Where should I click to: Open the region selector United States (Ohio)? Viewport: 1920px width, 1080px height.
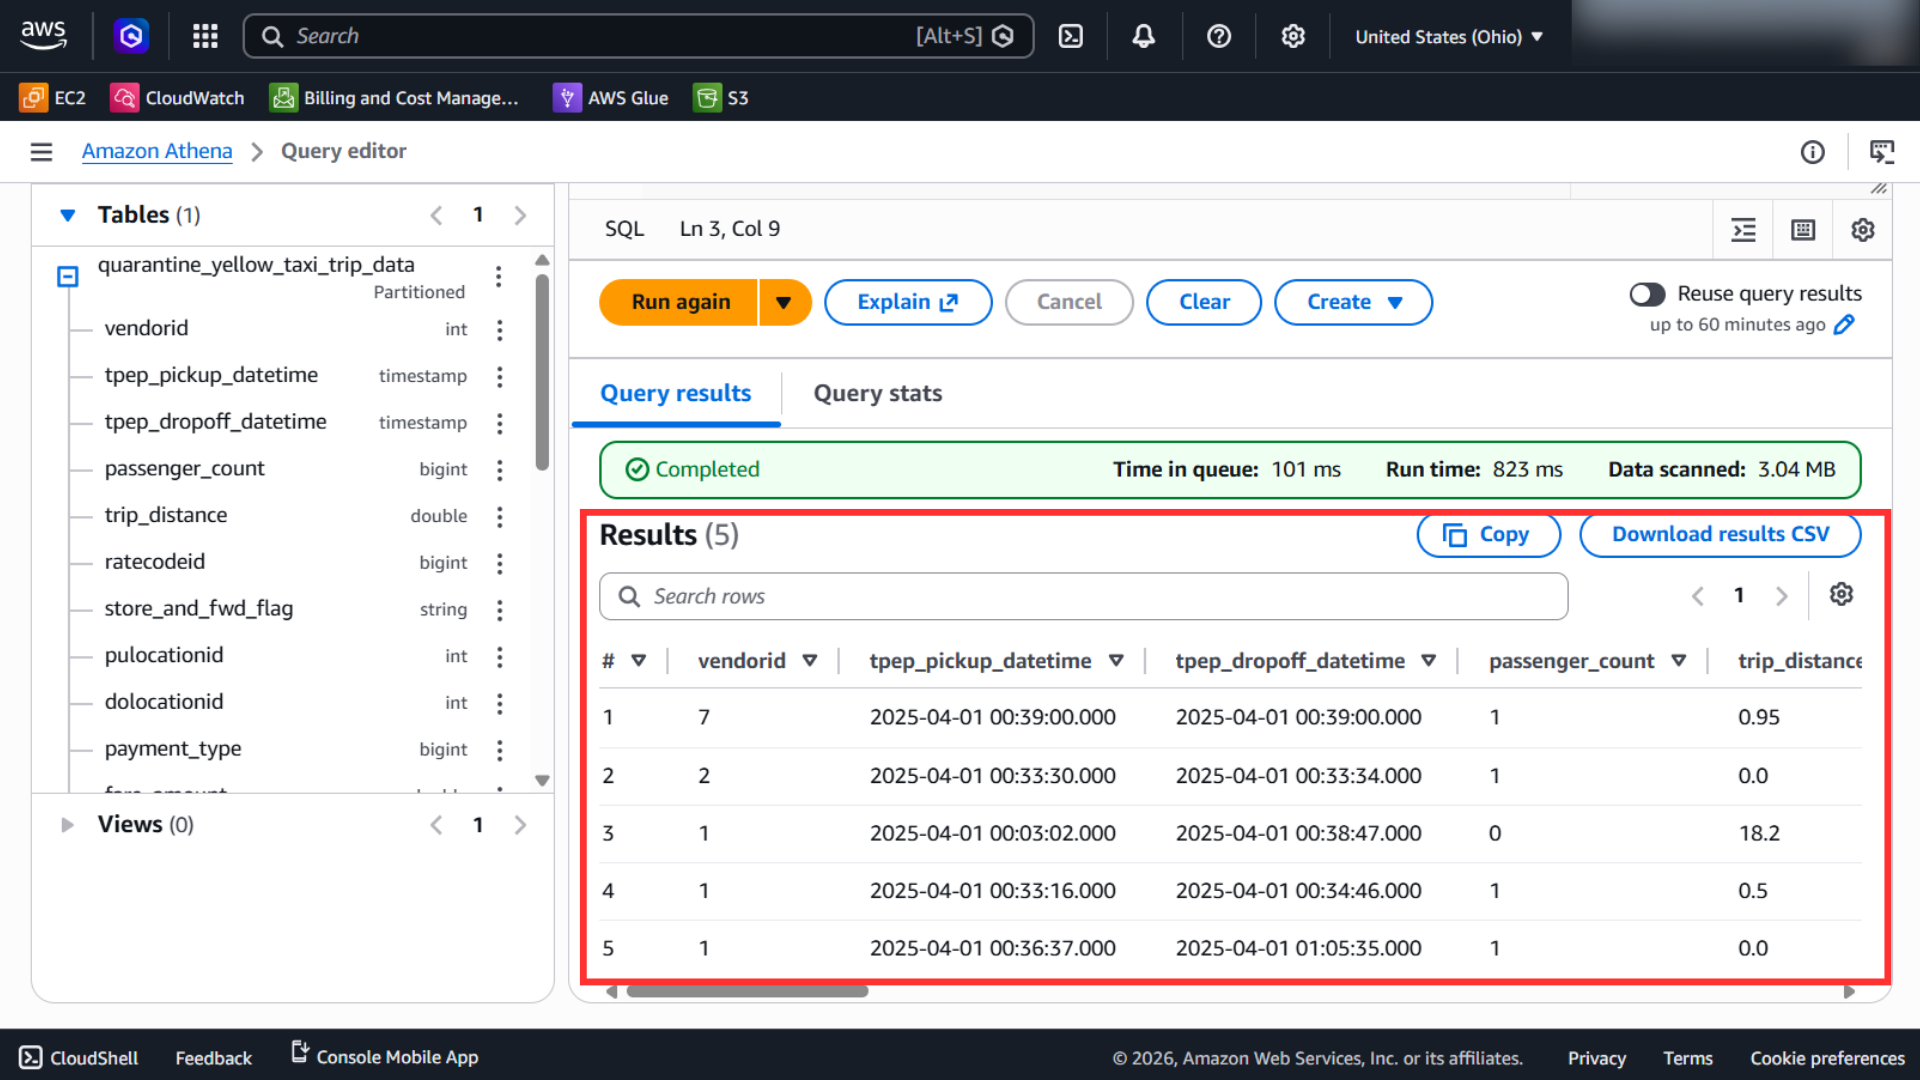1448,37
